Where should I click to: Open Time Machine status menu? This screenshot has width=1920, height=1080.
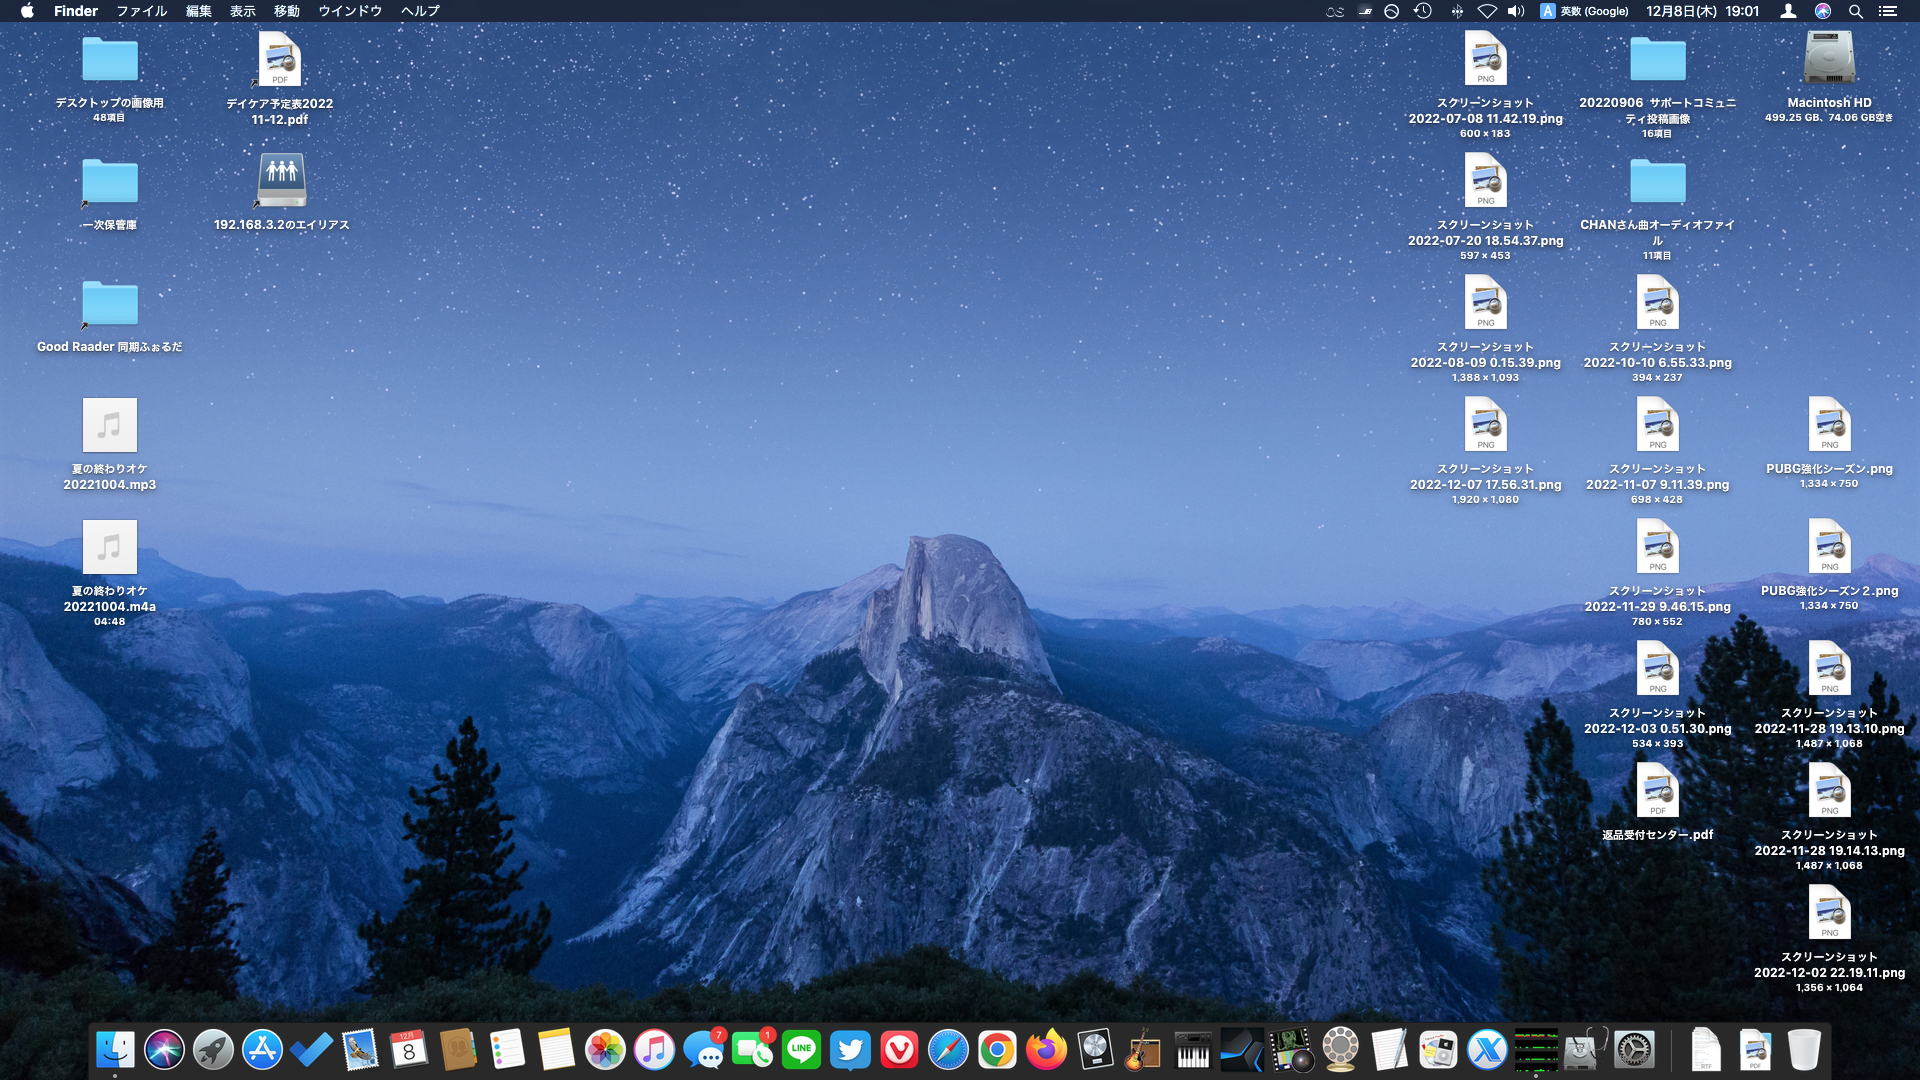(1423, 11)
